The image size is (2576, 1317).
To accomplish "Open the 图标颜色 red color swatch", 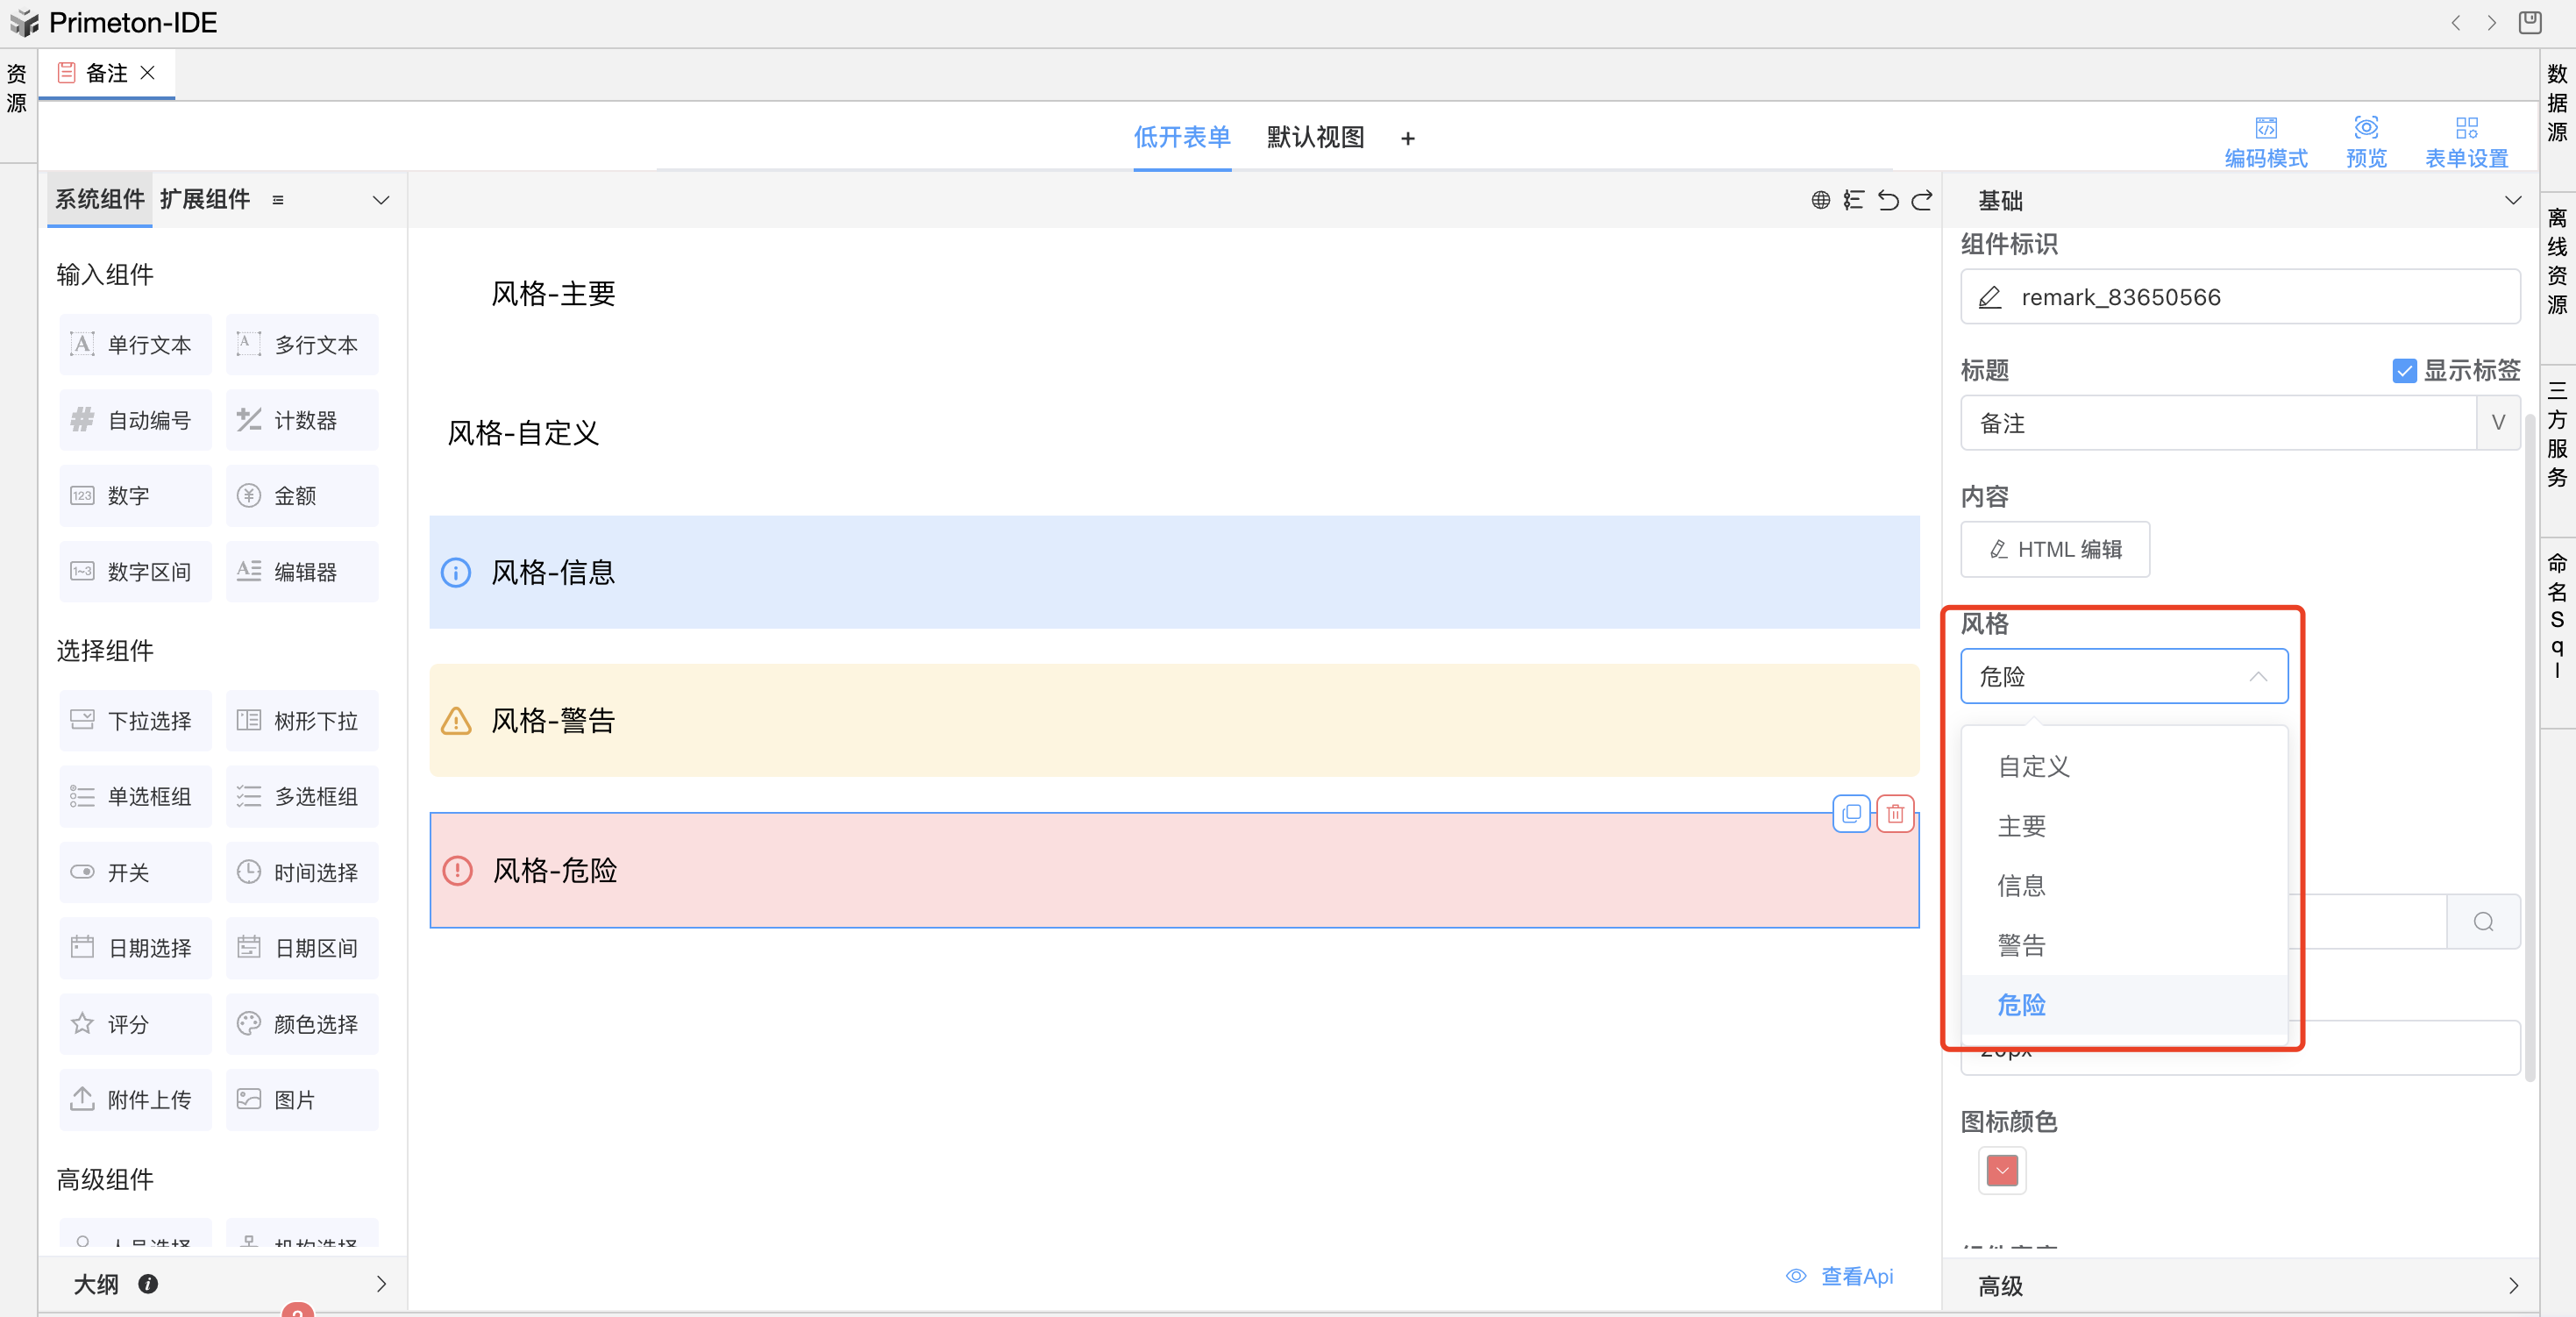I will (x=2002, y=1170).
